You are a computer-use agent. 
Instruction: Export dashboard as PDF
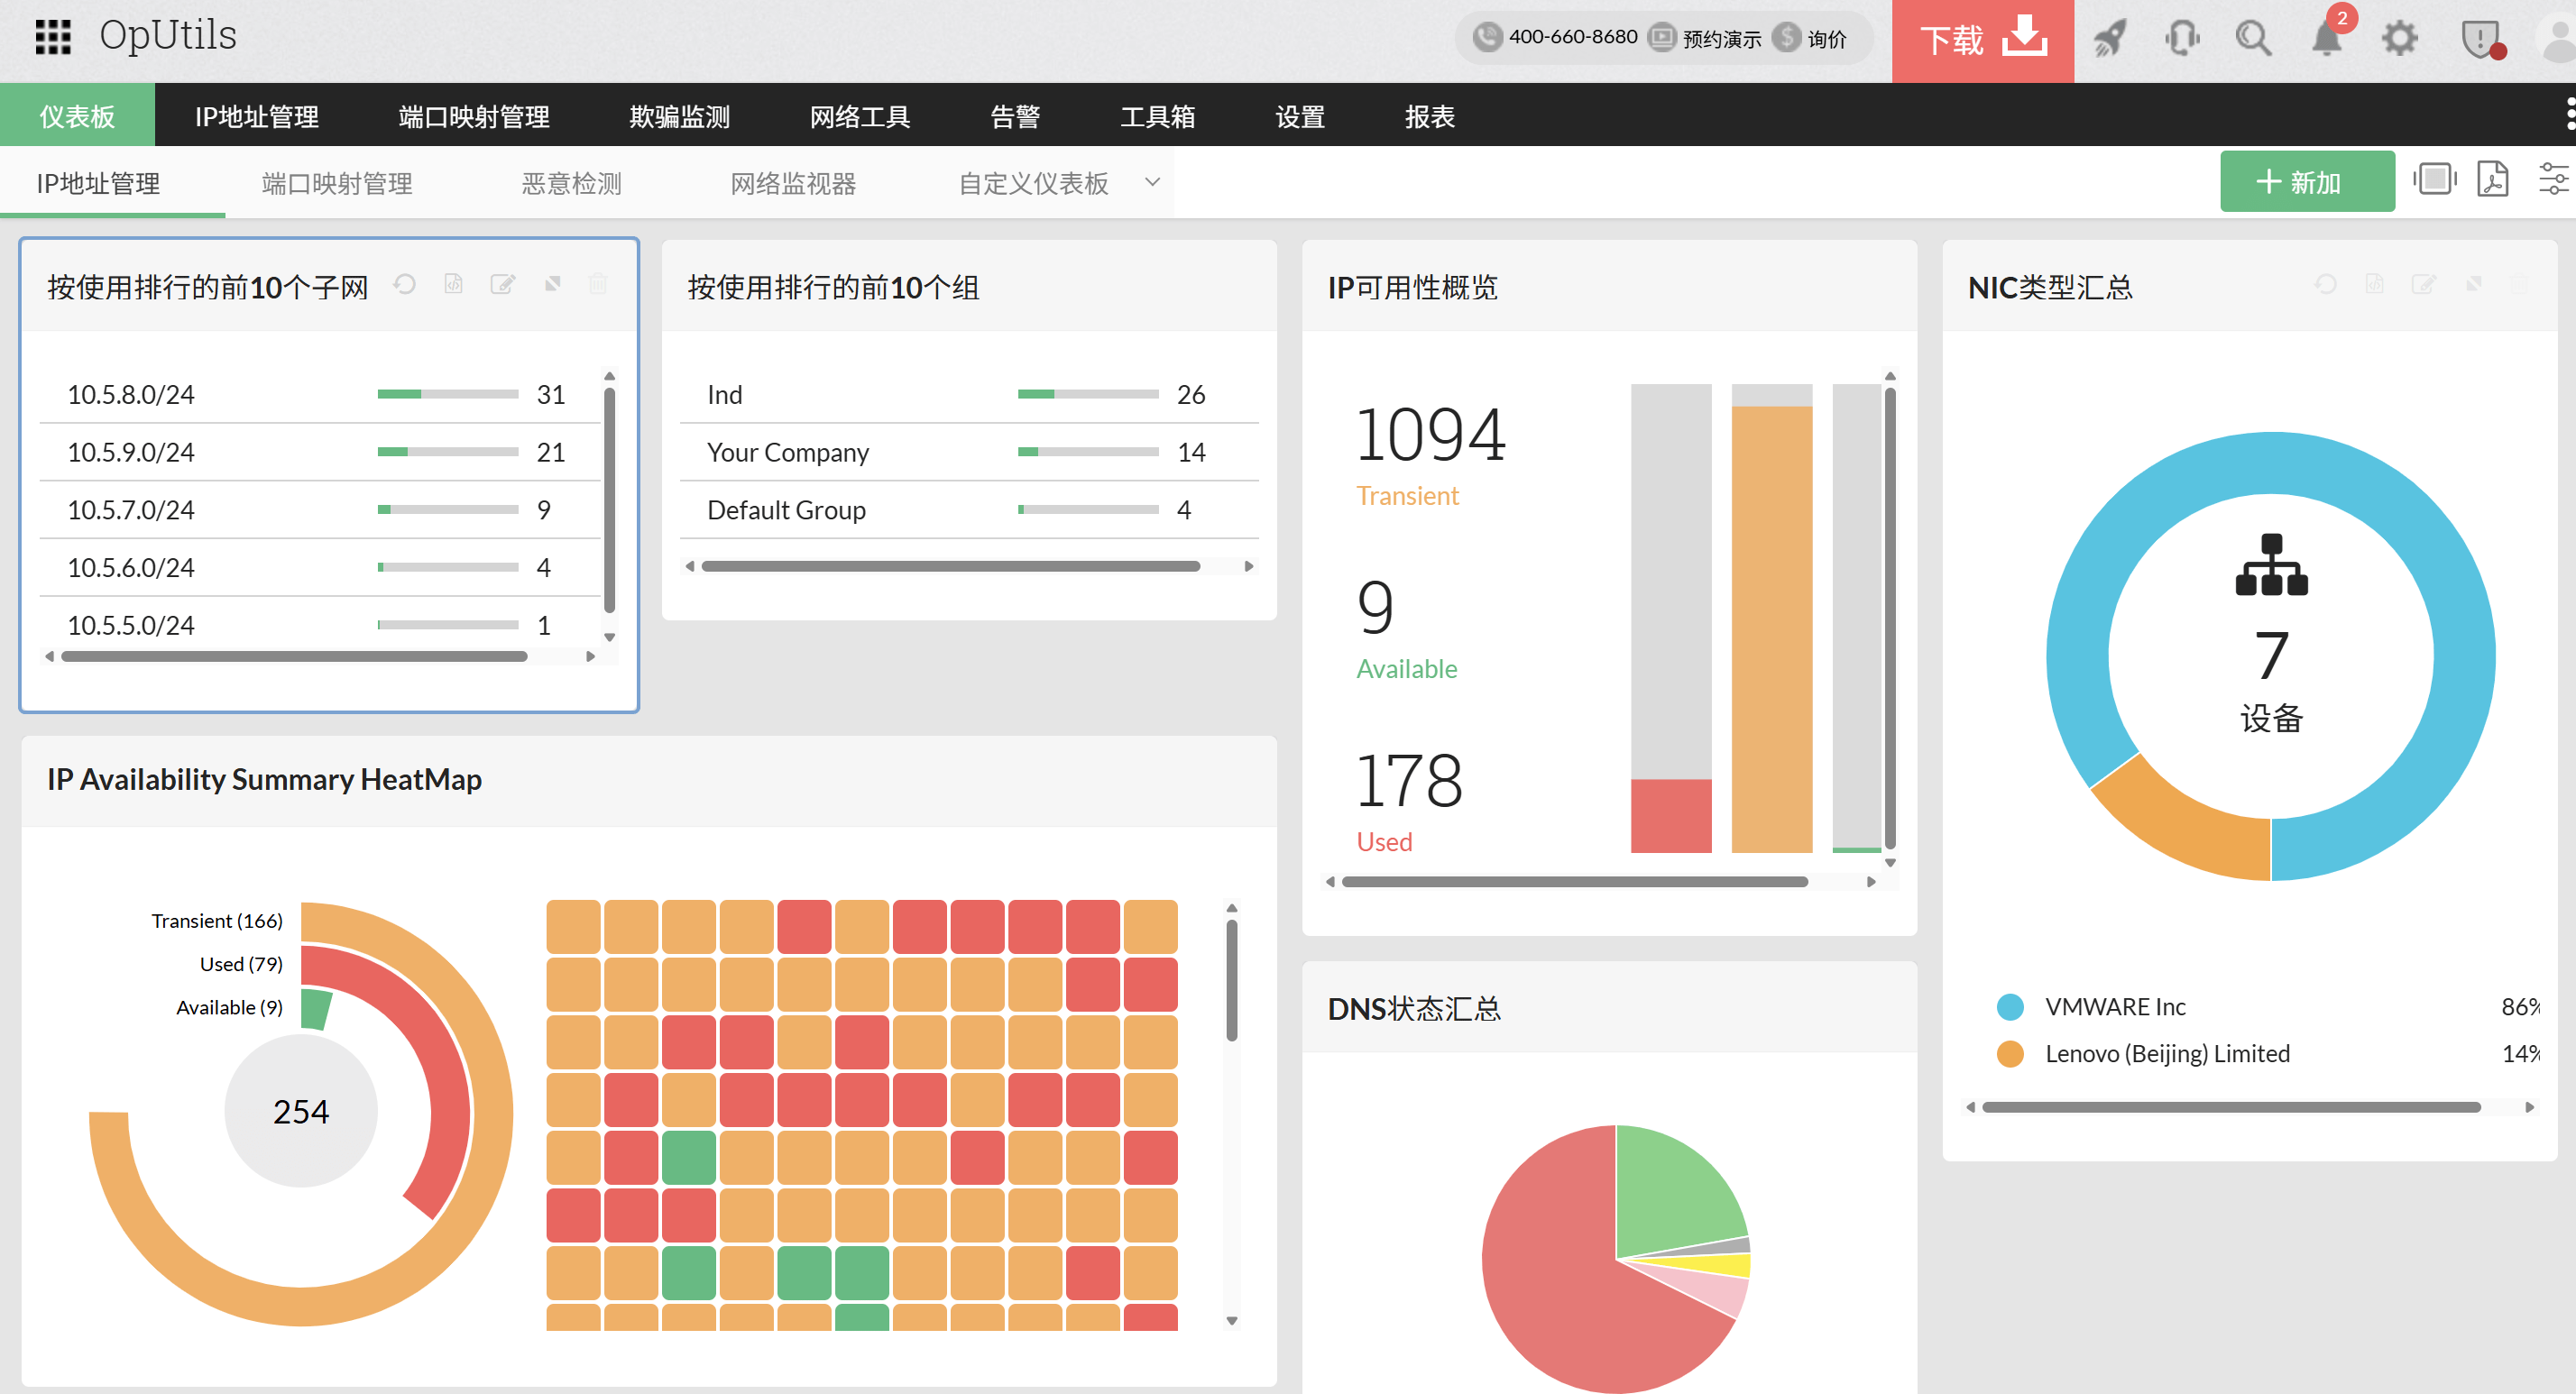(x=2493, y=180)
